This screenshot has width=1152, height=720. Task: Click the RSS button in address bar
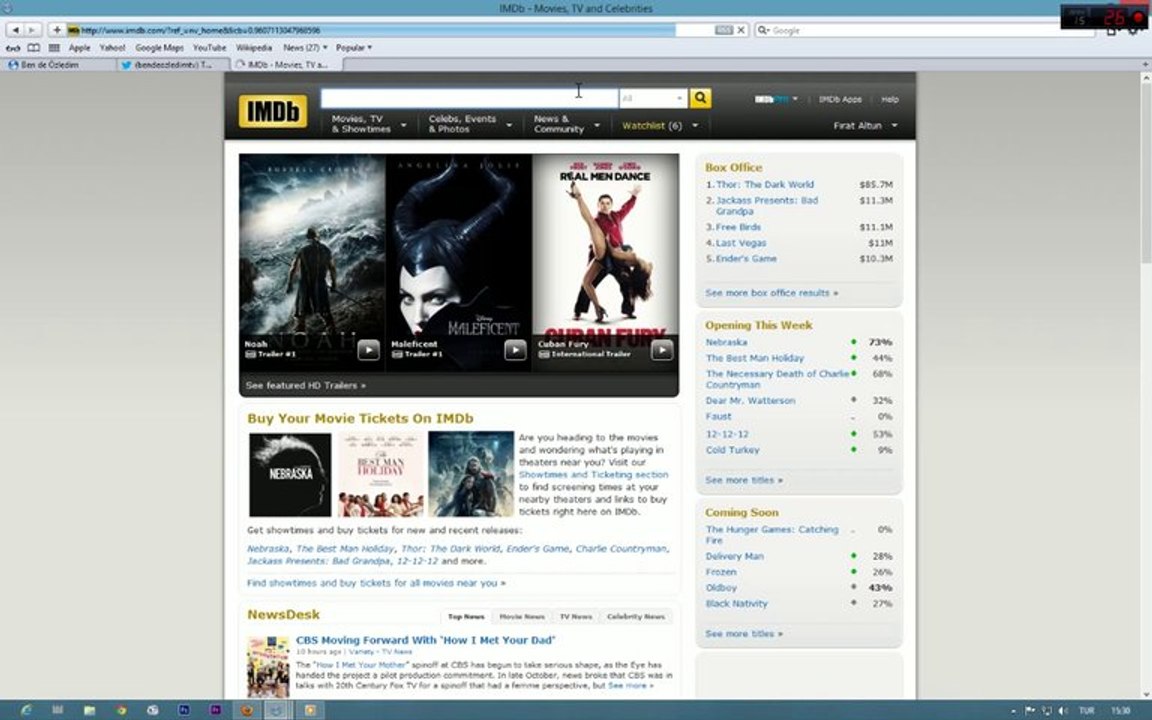tap(724, 30)
